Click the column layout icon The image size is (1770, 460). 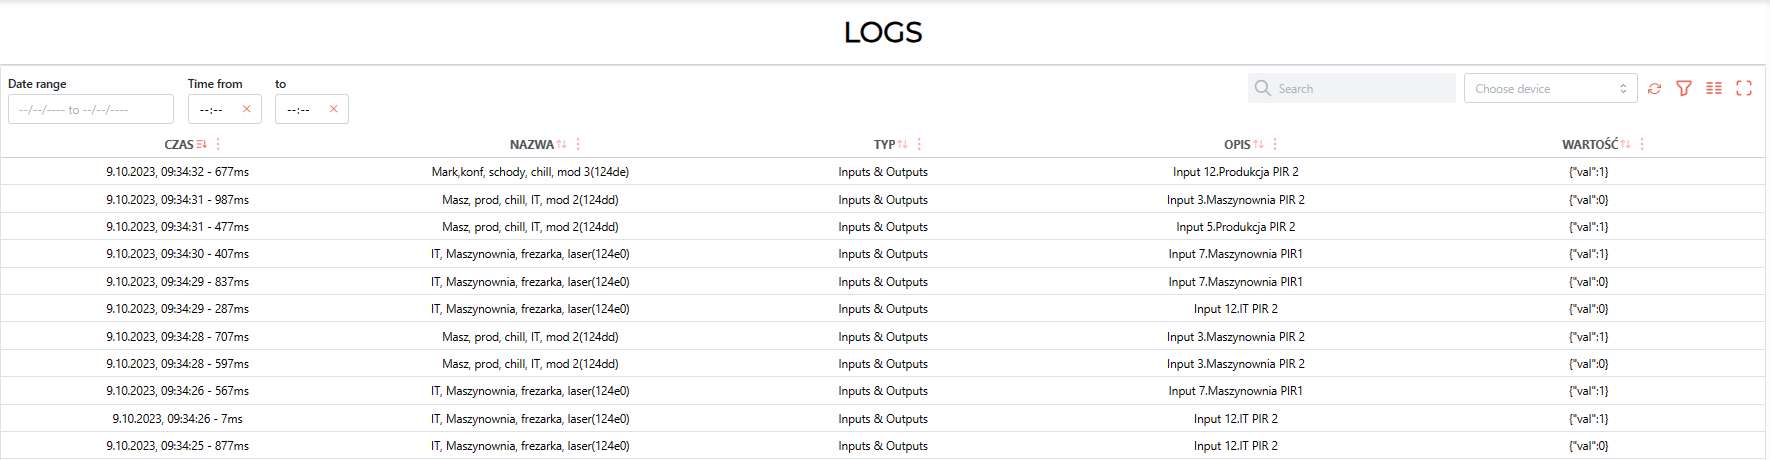click(1714, 88)
